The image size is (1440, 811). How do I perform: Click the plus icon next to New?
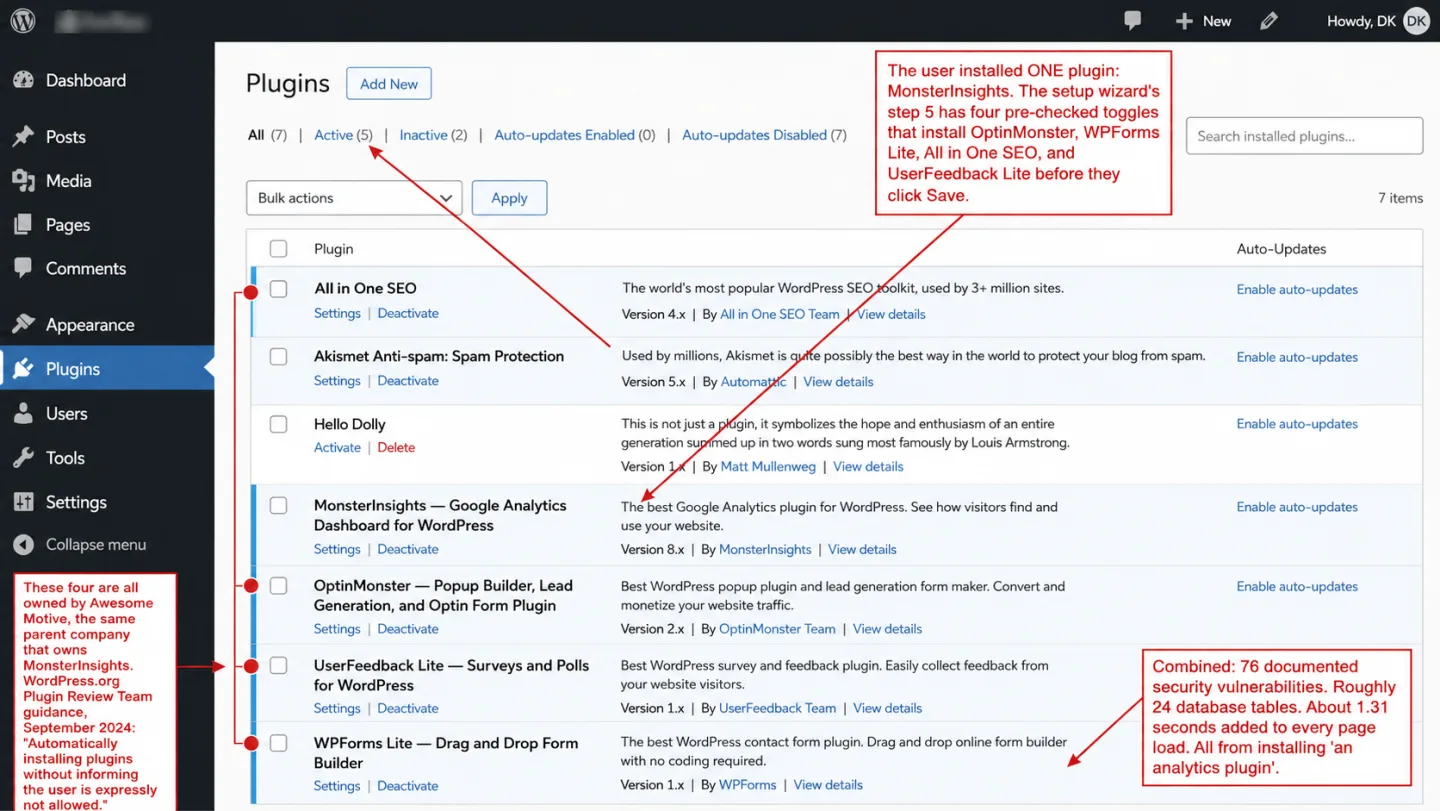point(1184,21)
